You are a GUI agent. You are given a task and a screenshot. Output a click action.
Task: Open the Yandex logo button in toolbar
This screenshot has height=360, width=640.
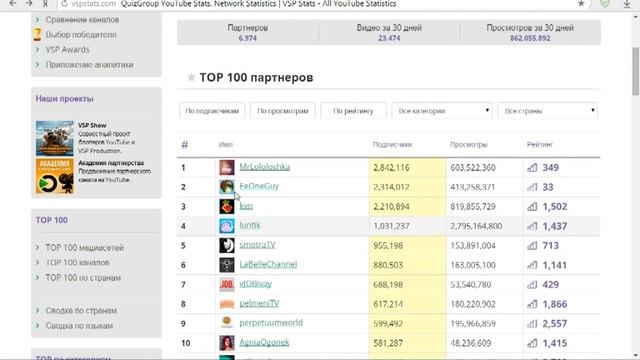tap(45, 4)
